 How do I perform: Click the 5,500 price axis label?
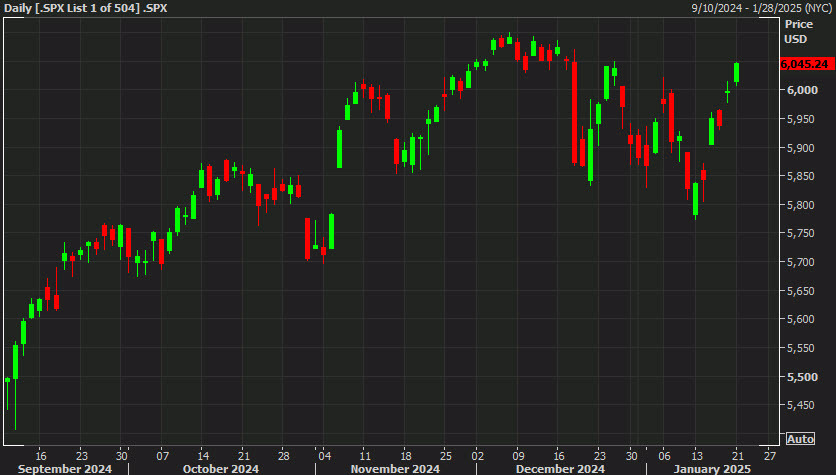802,377
